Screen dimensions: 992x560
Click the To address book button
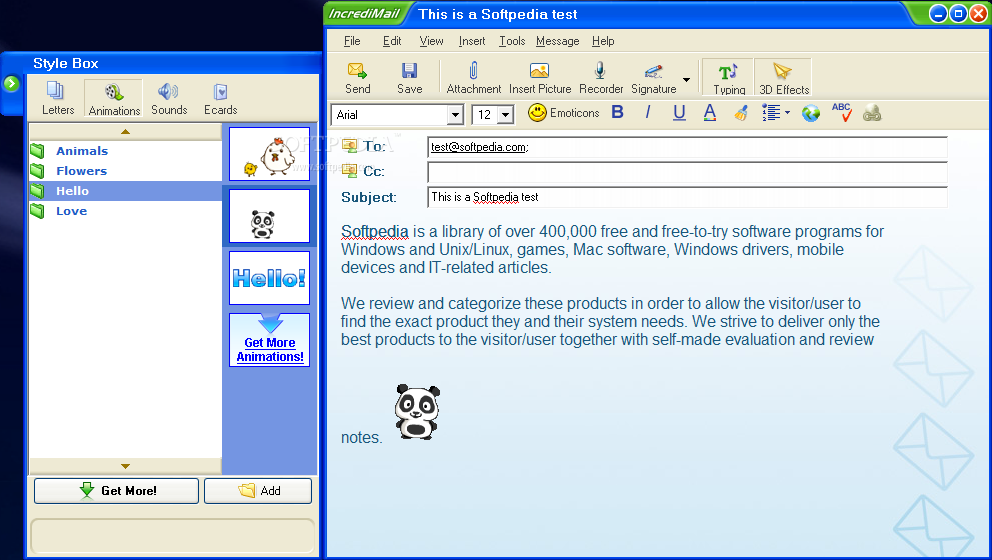(x=363, y=146)
